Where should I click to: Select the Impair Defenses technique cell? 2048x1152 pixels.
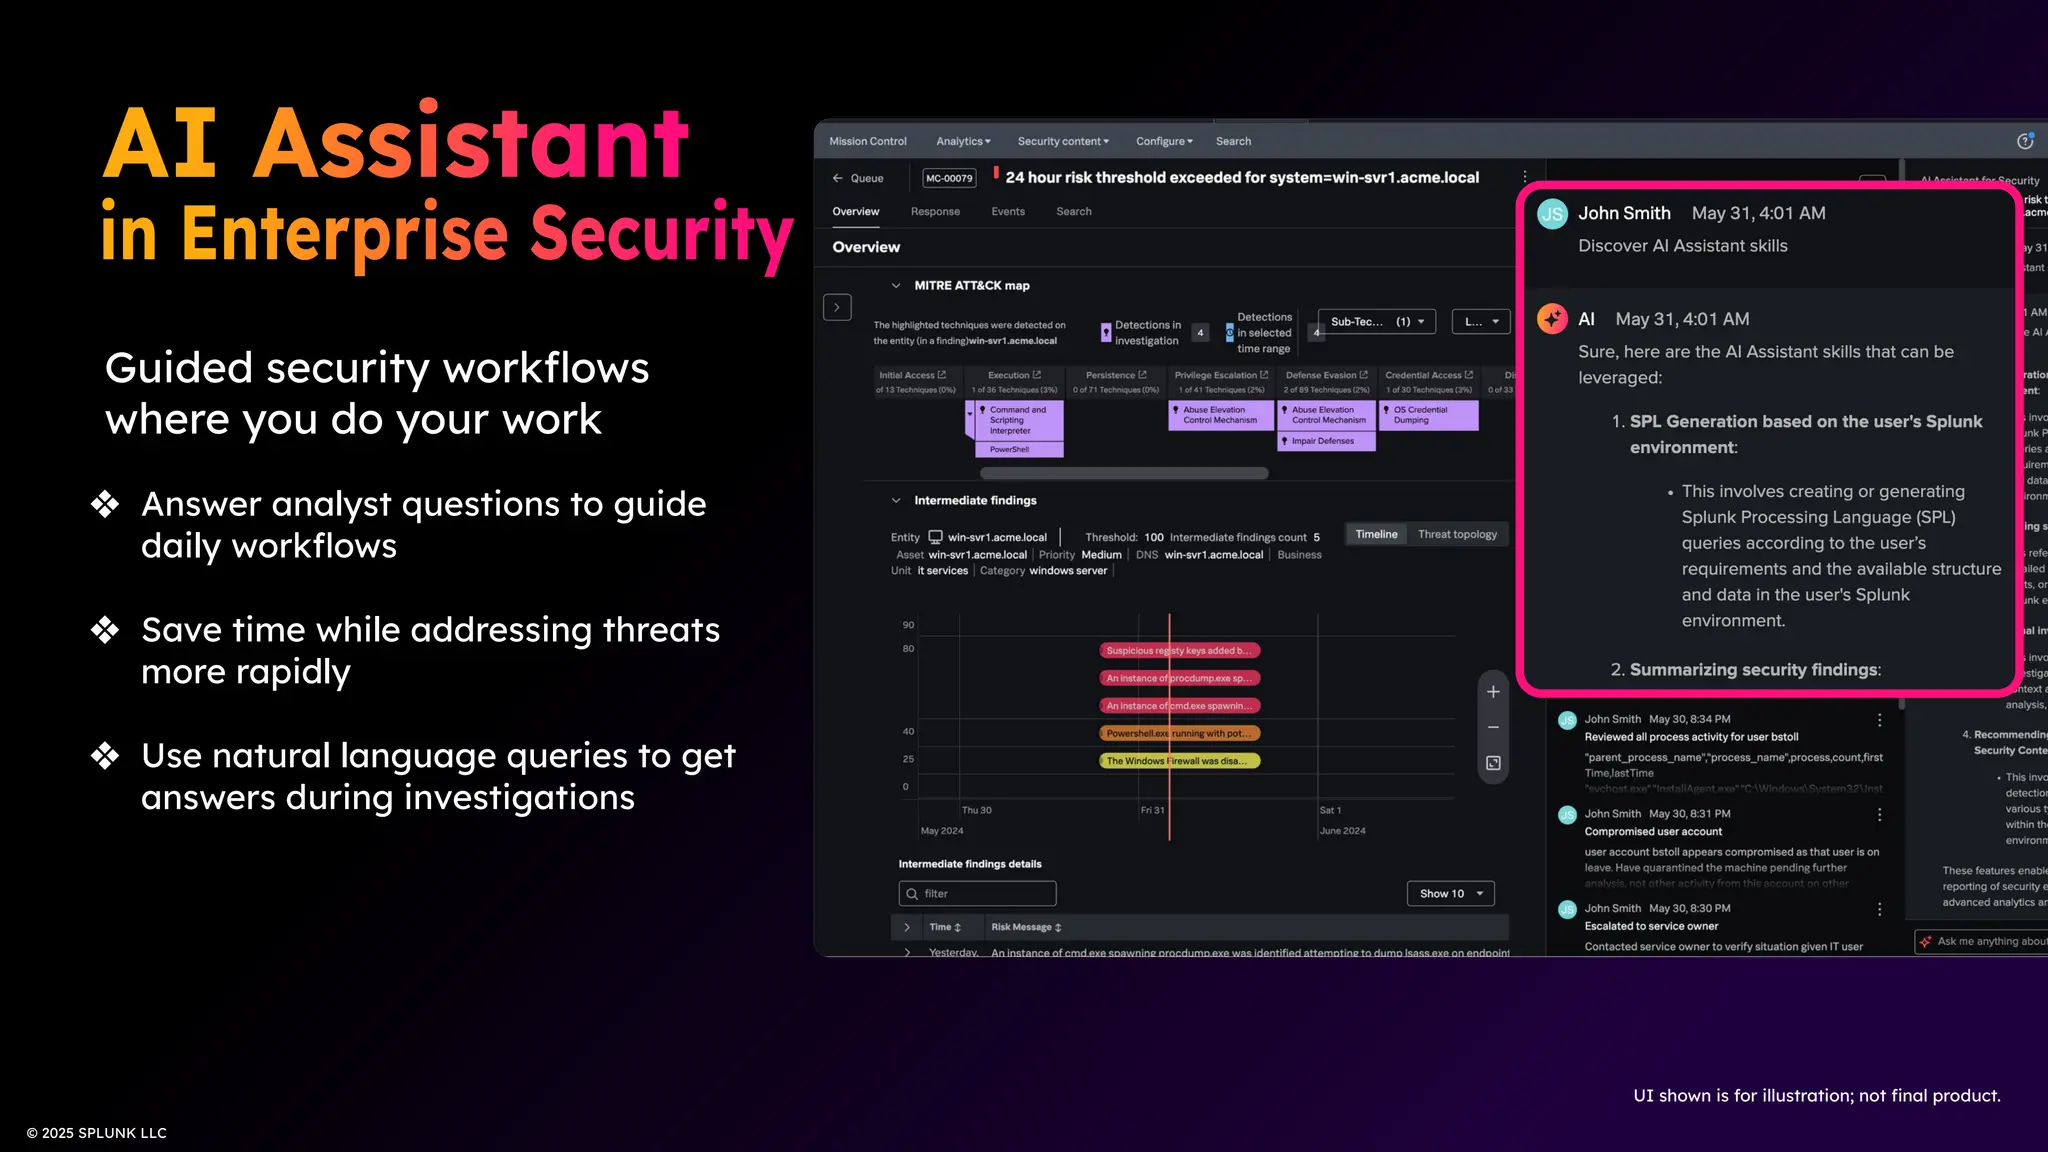[1326, 441]
